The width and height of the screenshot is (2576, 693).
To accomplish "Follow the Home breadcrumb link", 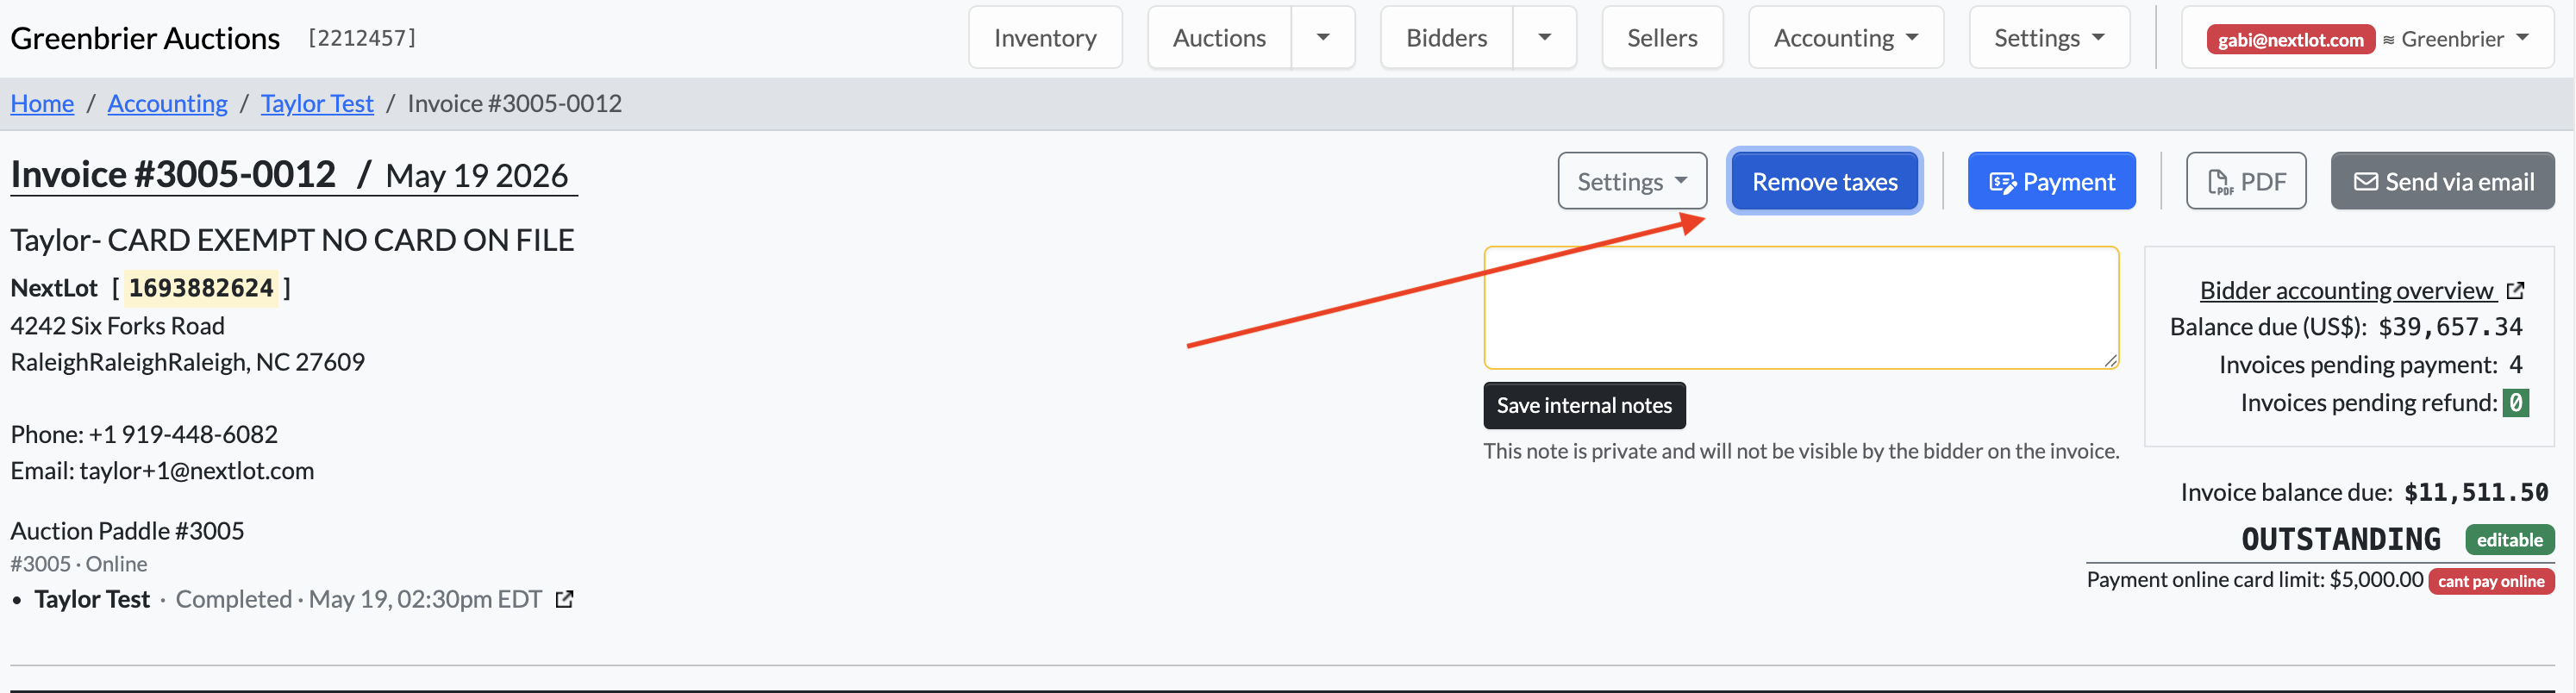I will coord(42,103).
